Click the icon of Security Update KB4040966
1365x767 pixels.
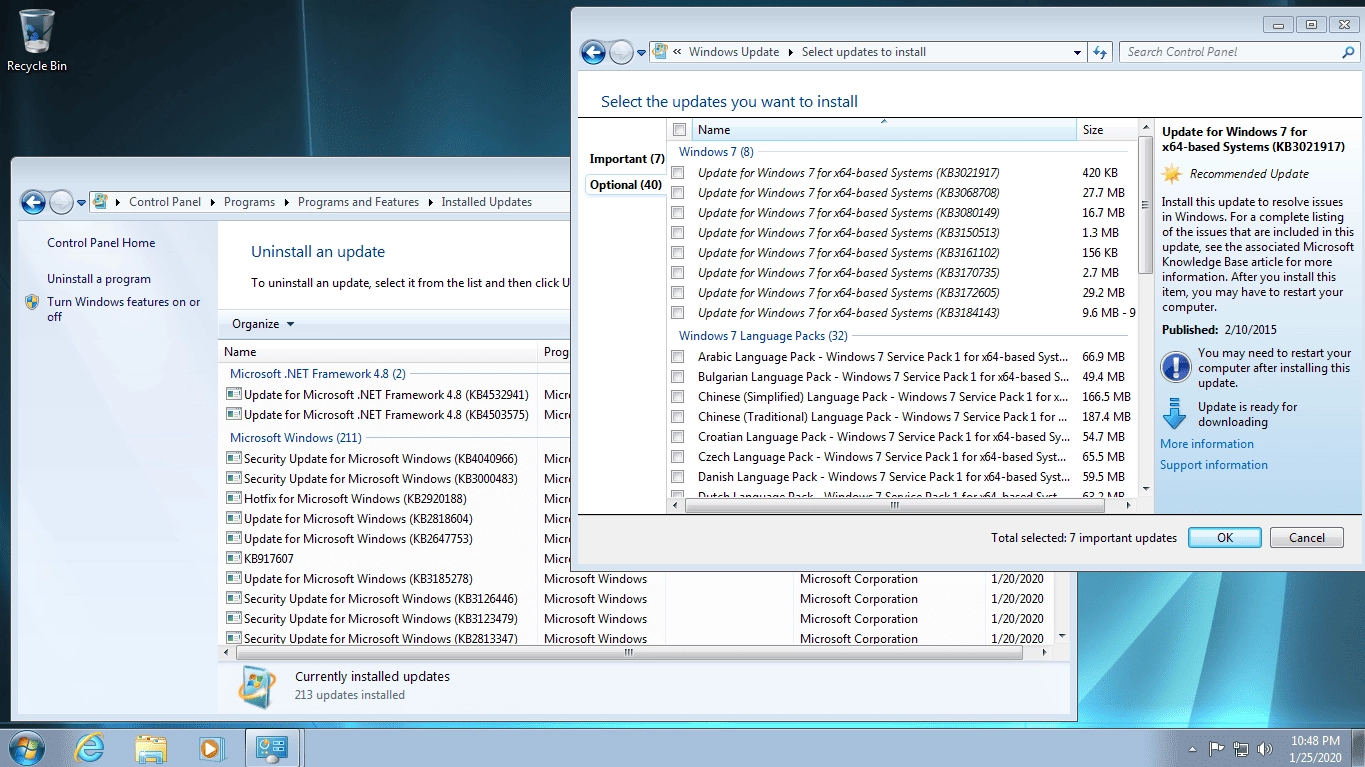tap(234, 459)
